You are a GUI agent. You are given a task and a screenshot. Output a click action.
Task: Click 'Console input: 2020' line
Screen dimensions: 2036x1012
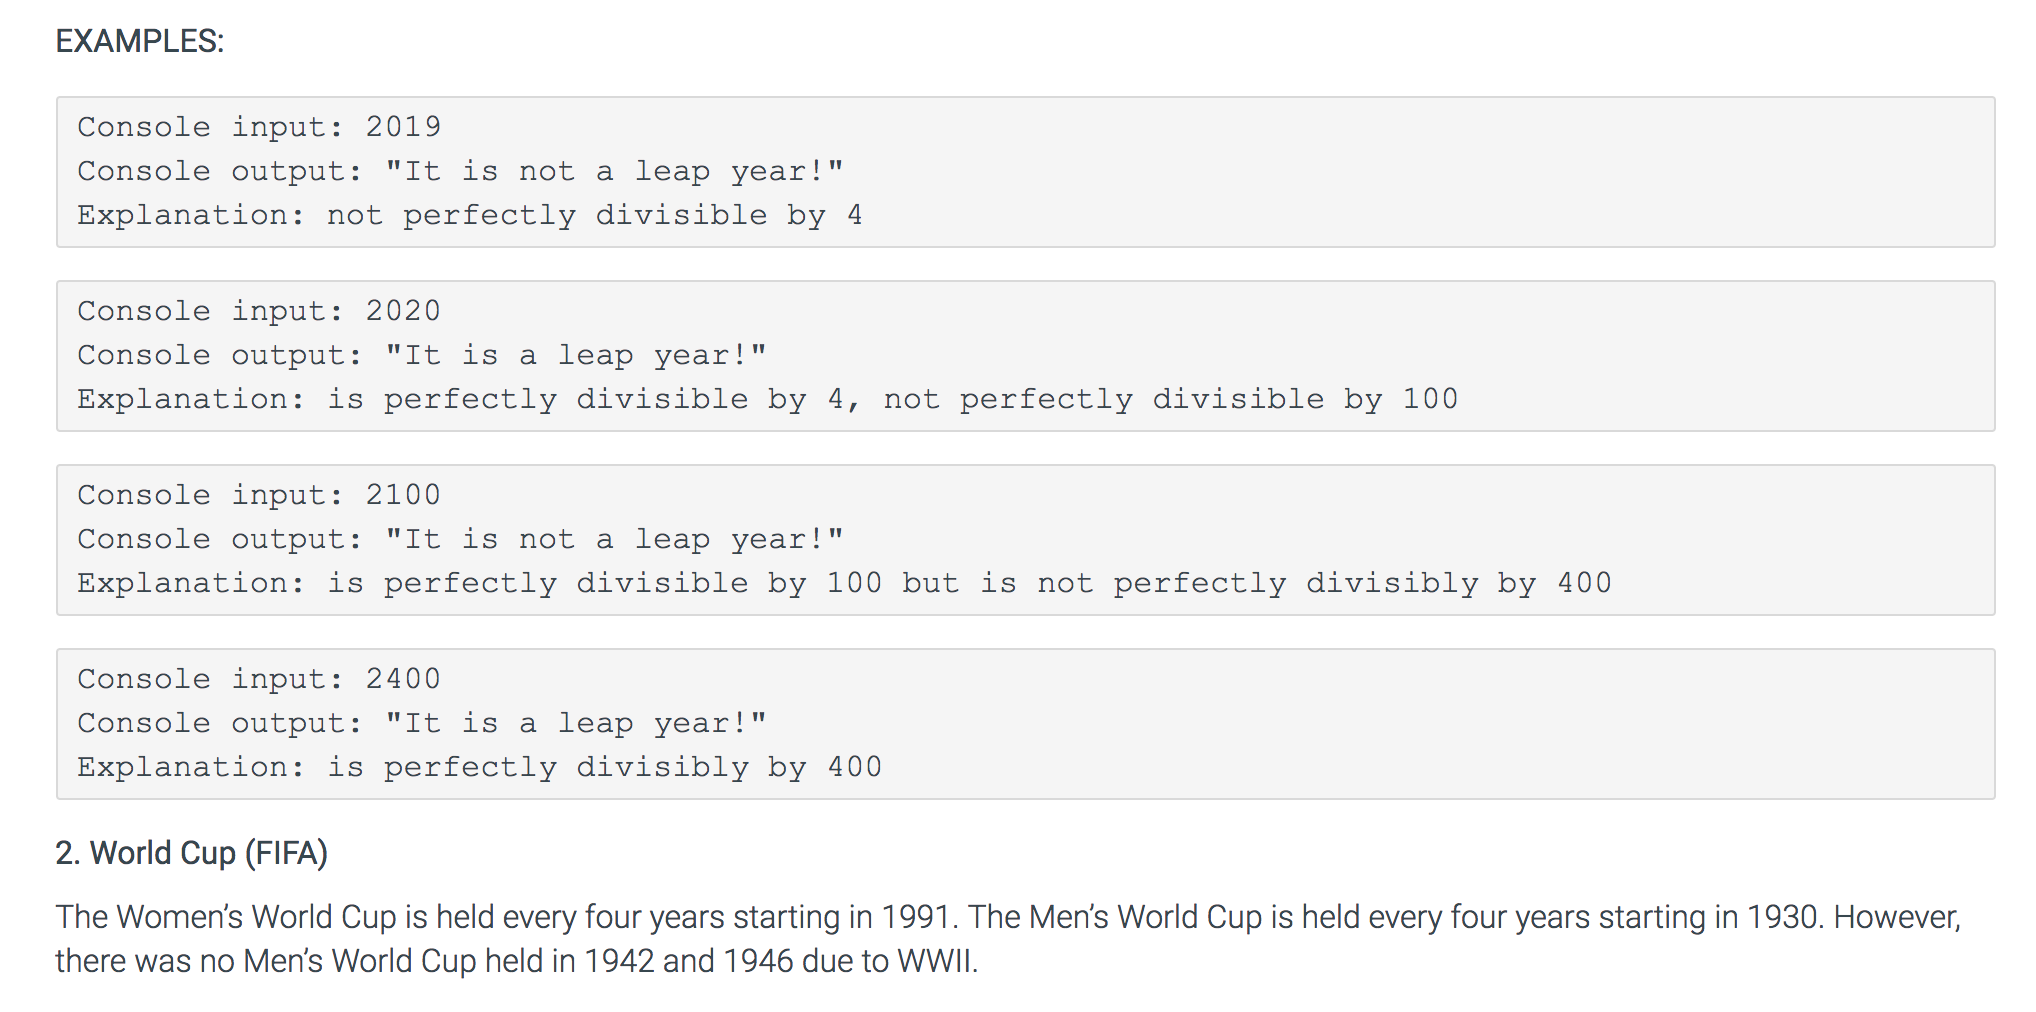[x=259, y=311]
